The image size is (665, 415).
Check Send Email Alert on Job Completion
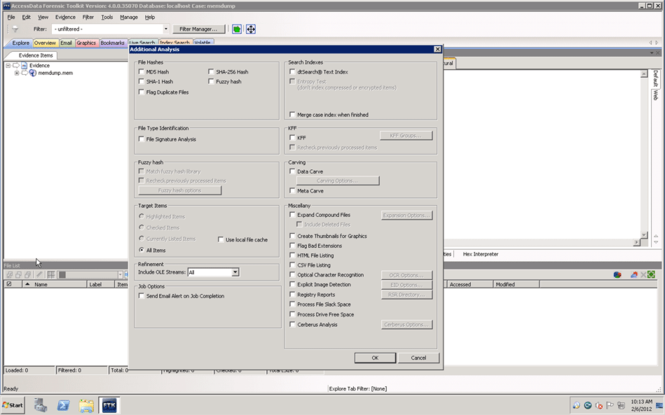coord(141,296)
